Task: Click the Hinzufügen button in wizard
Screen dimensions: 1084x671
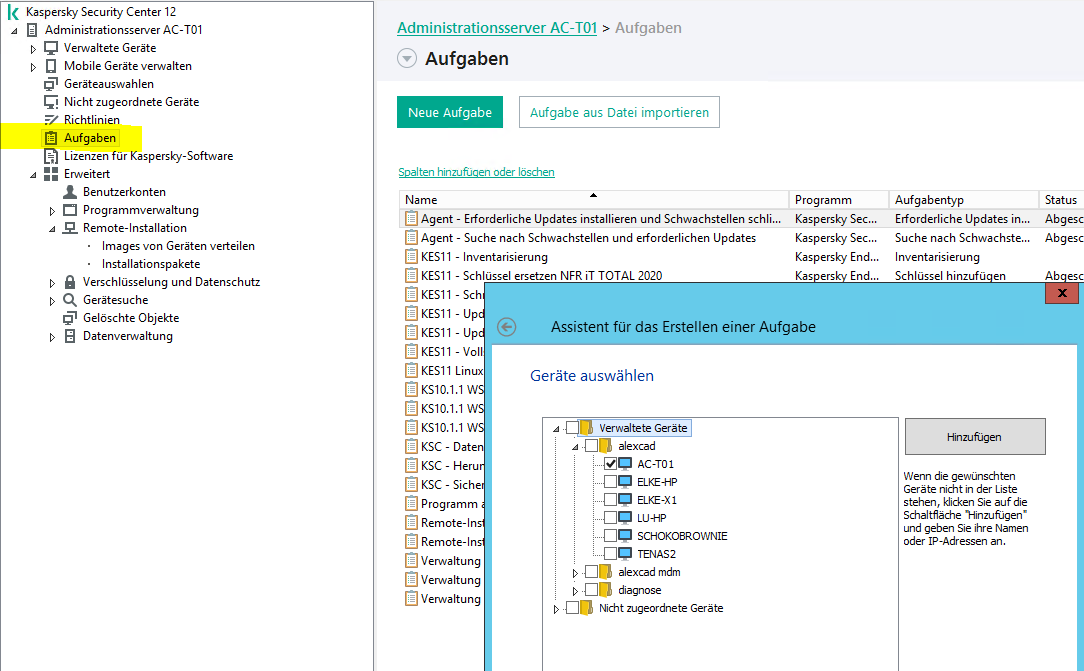Action: click(975, 437)
